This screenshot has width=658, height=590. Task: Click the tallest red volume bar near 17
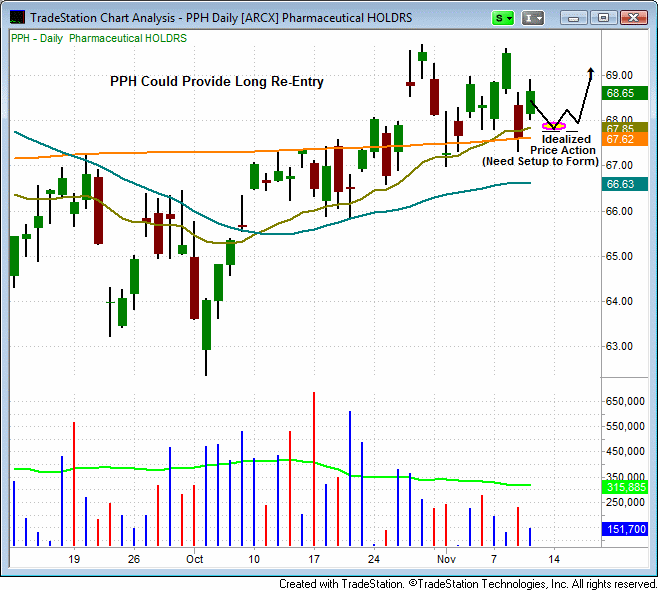[314, 469]
